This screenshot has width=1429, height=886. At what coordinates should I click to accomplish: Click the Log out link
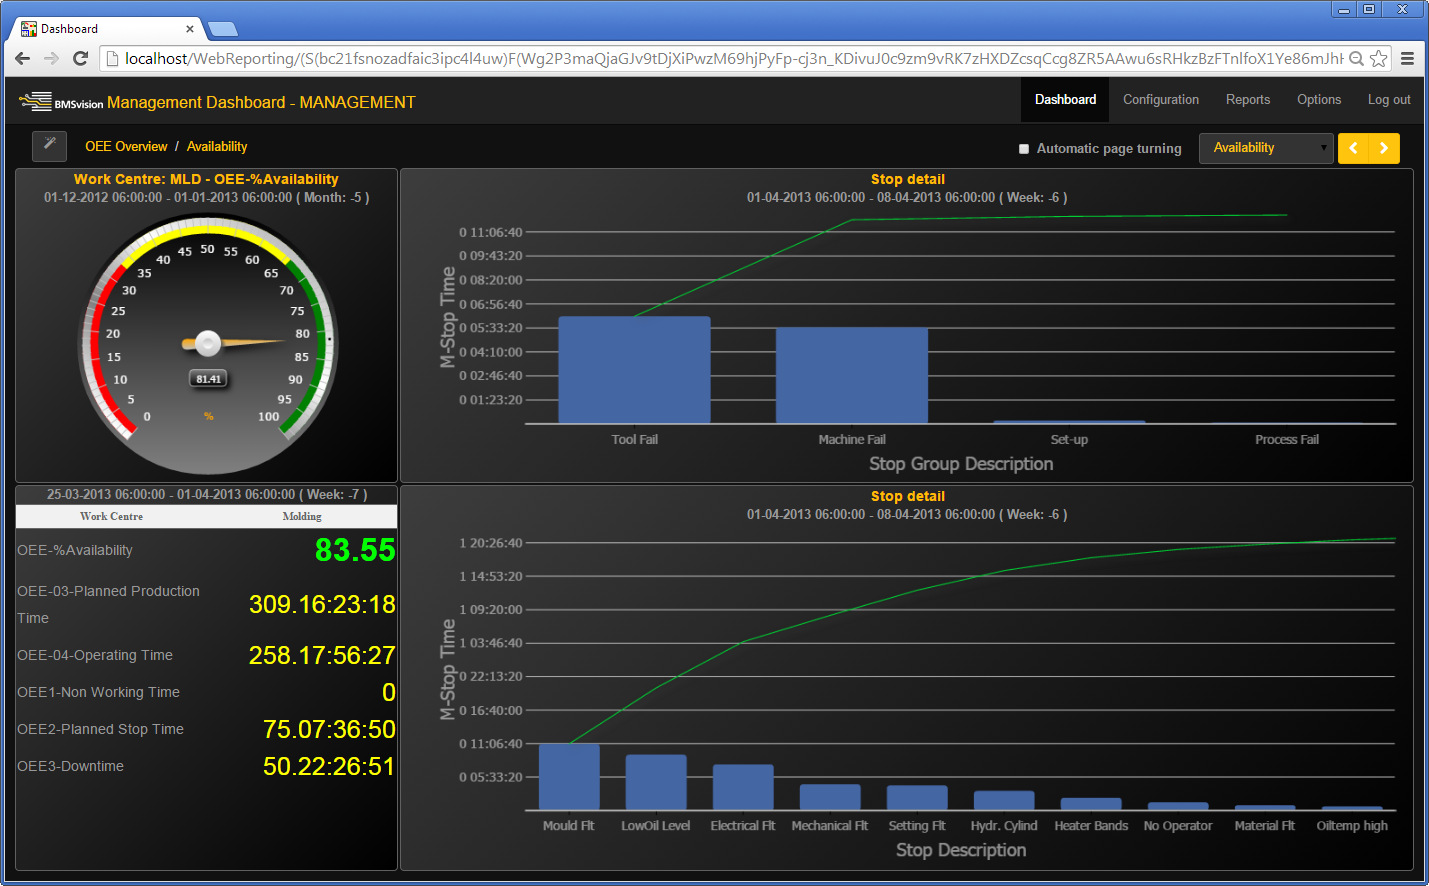(1388, 100)
